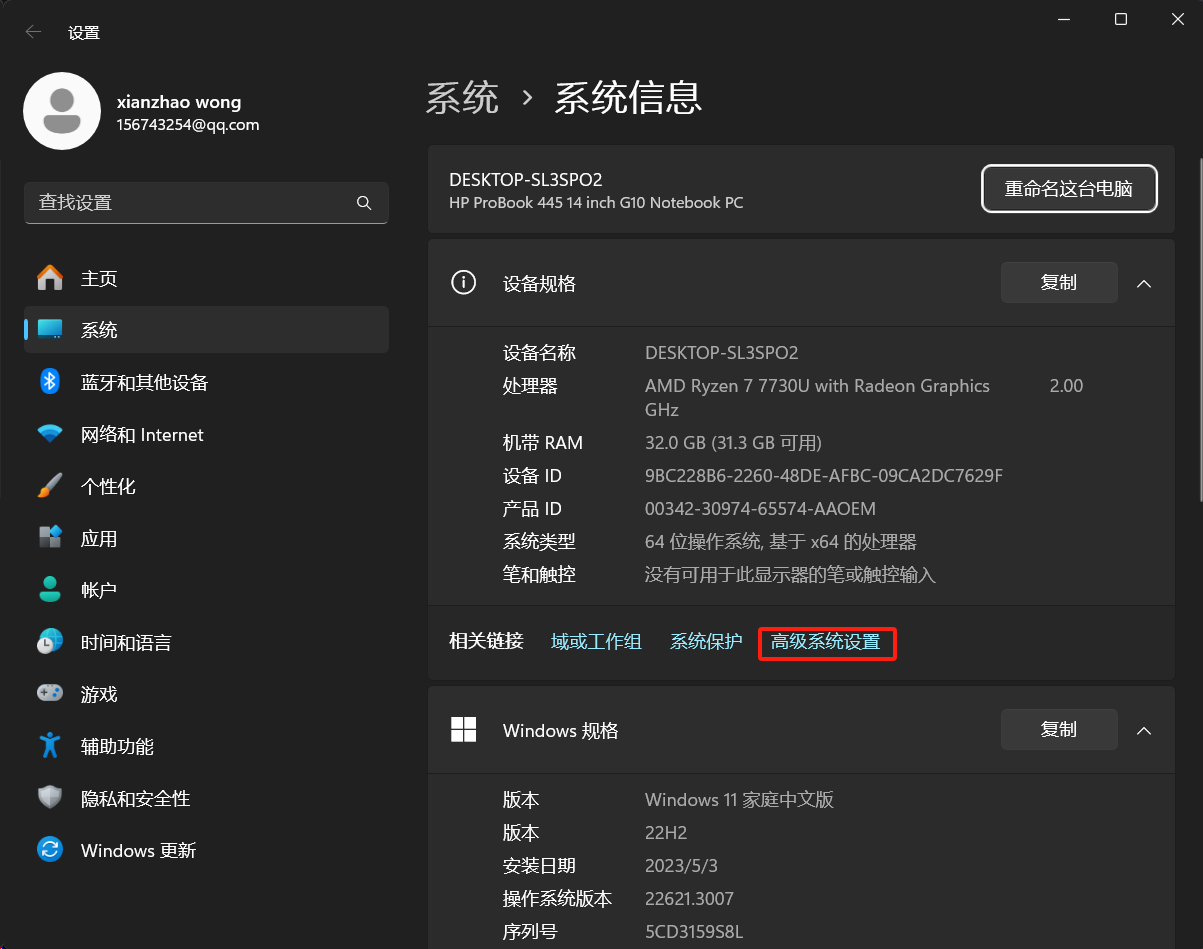Click the clock globe icon for 时间和语言

(x=50, y=642)
